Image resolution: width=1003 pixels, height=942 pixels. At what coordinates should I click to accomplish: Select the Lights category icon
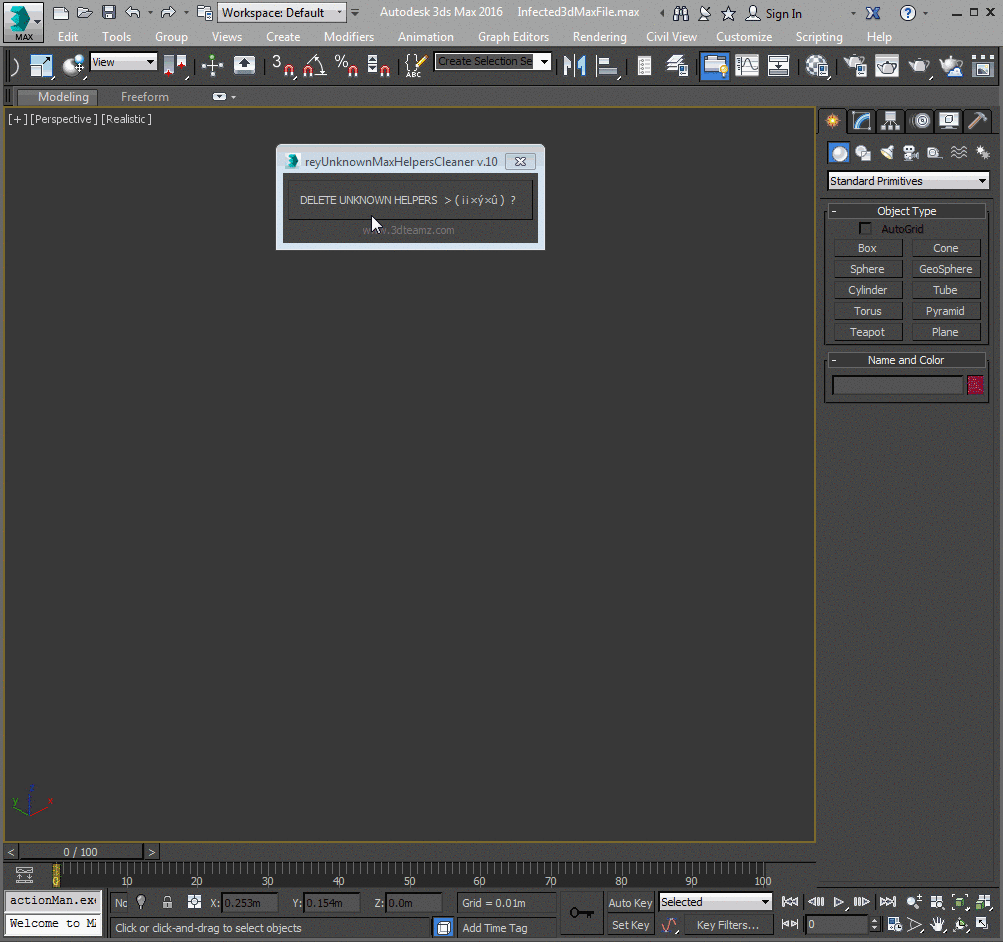point(887,153)
